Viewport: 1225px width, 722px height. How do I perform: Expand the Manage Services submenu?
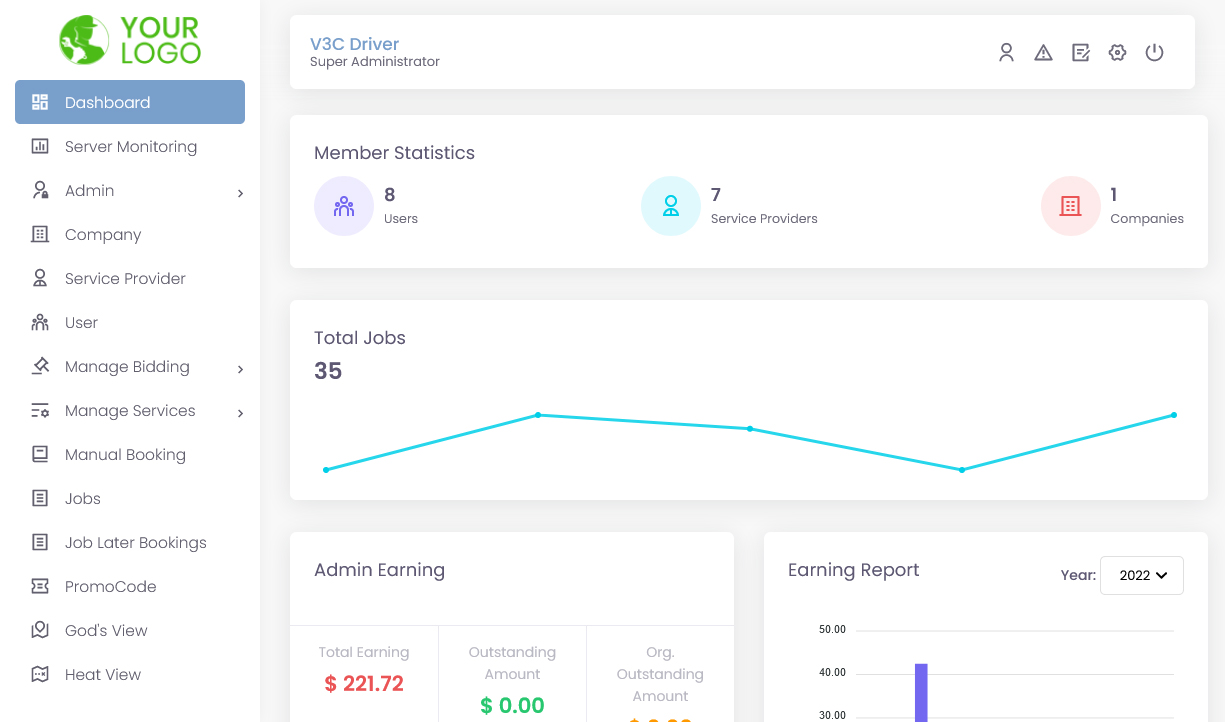[240, 410]
